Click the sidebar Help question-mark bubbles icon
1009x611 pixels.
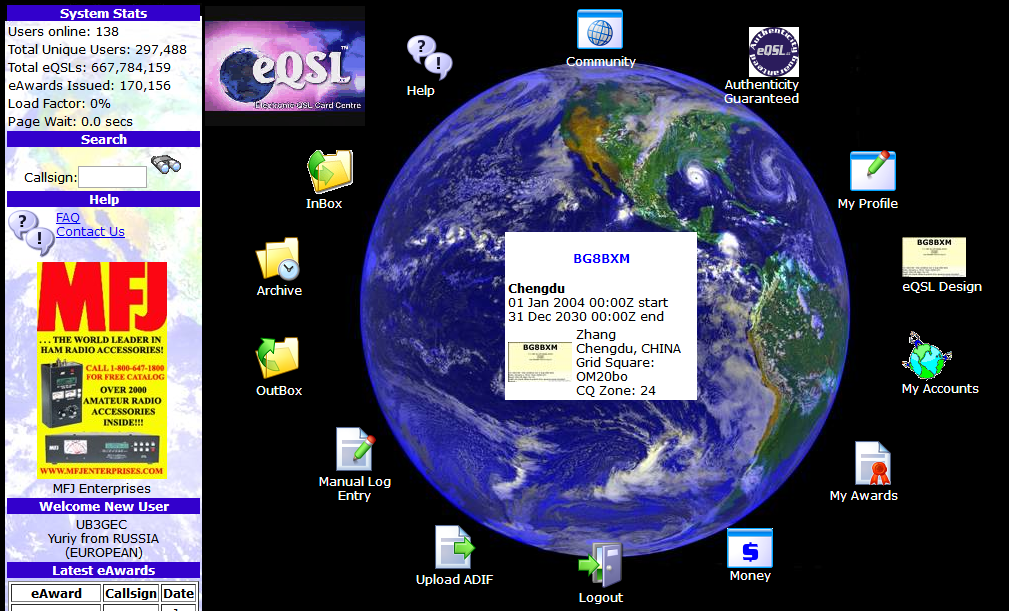point(31,232)
